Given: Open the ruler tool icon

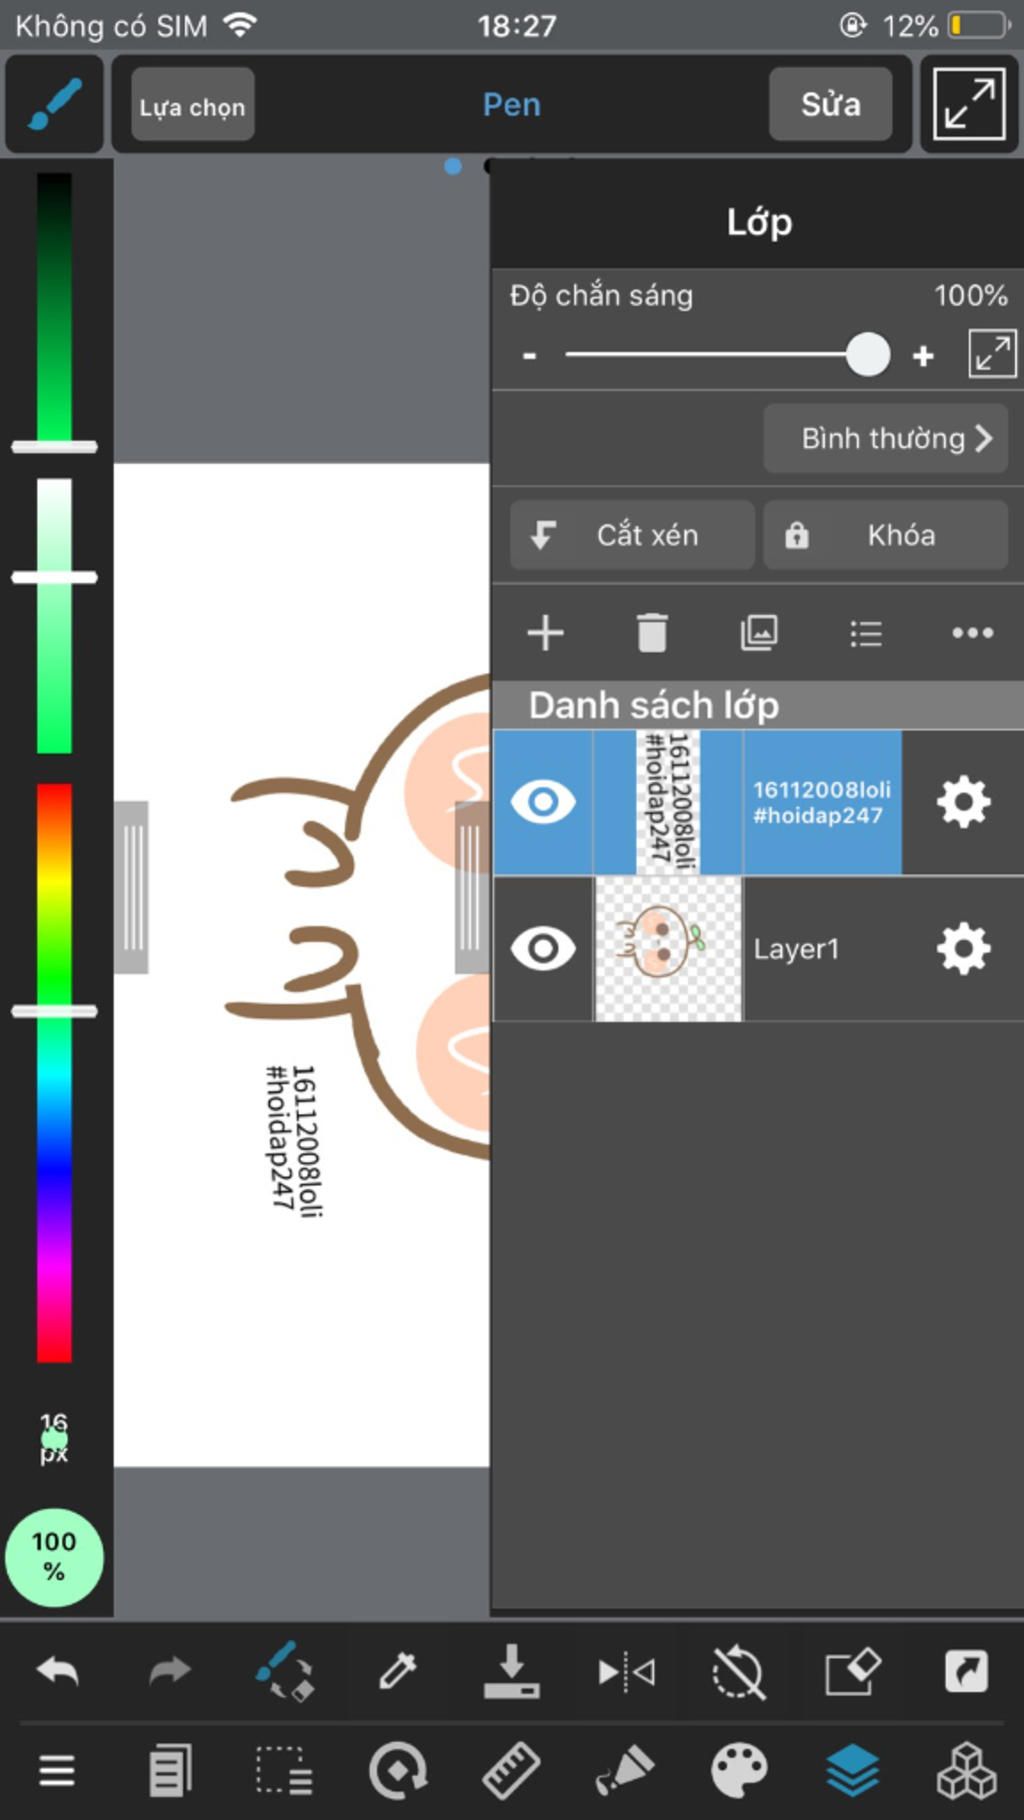Looking at the screenshot, I should tap(511, 1770).
